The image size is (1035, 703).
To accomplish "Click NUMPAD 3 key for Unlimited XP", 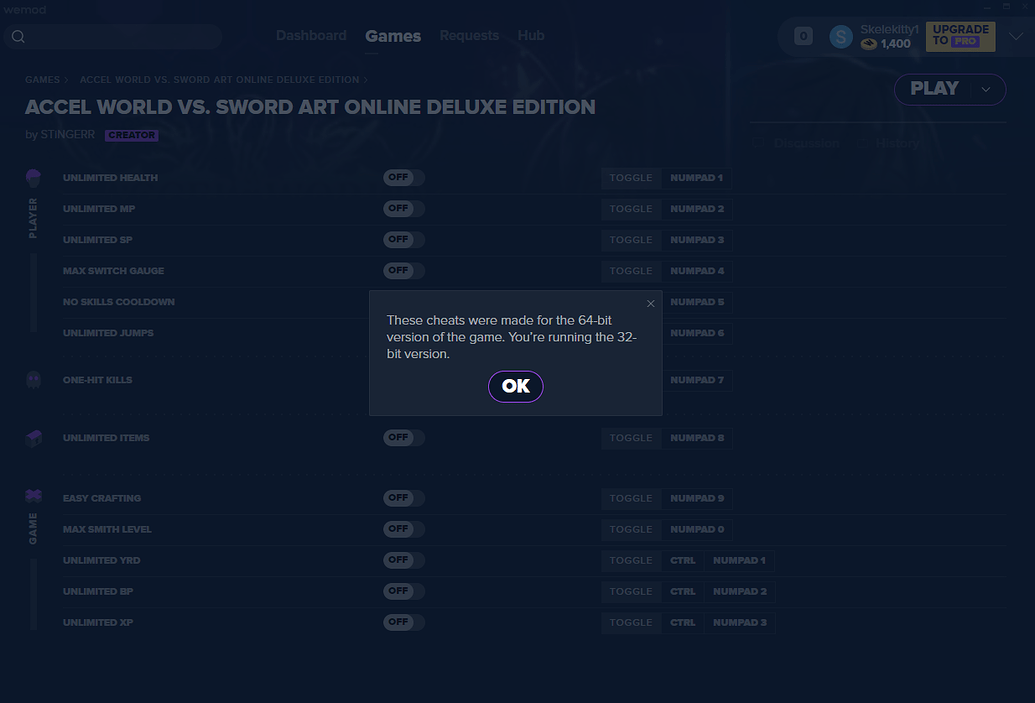I will pos(739,622).
